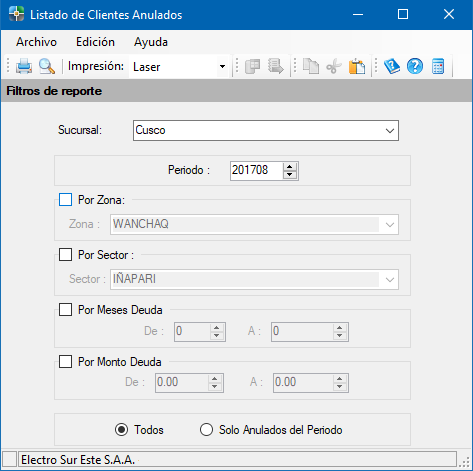This screenshot has height=471, width=473.
Task: Increase the Periodo value with up arrow
Action: [x=289, y=167]
